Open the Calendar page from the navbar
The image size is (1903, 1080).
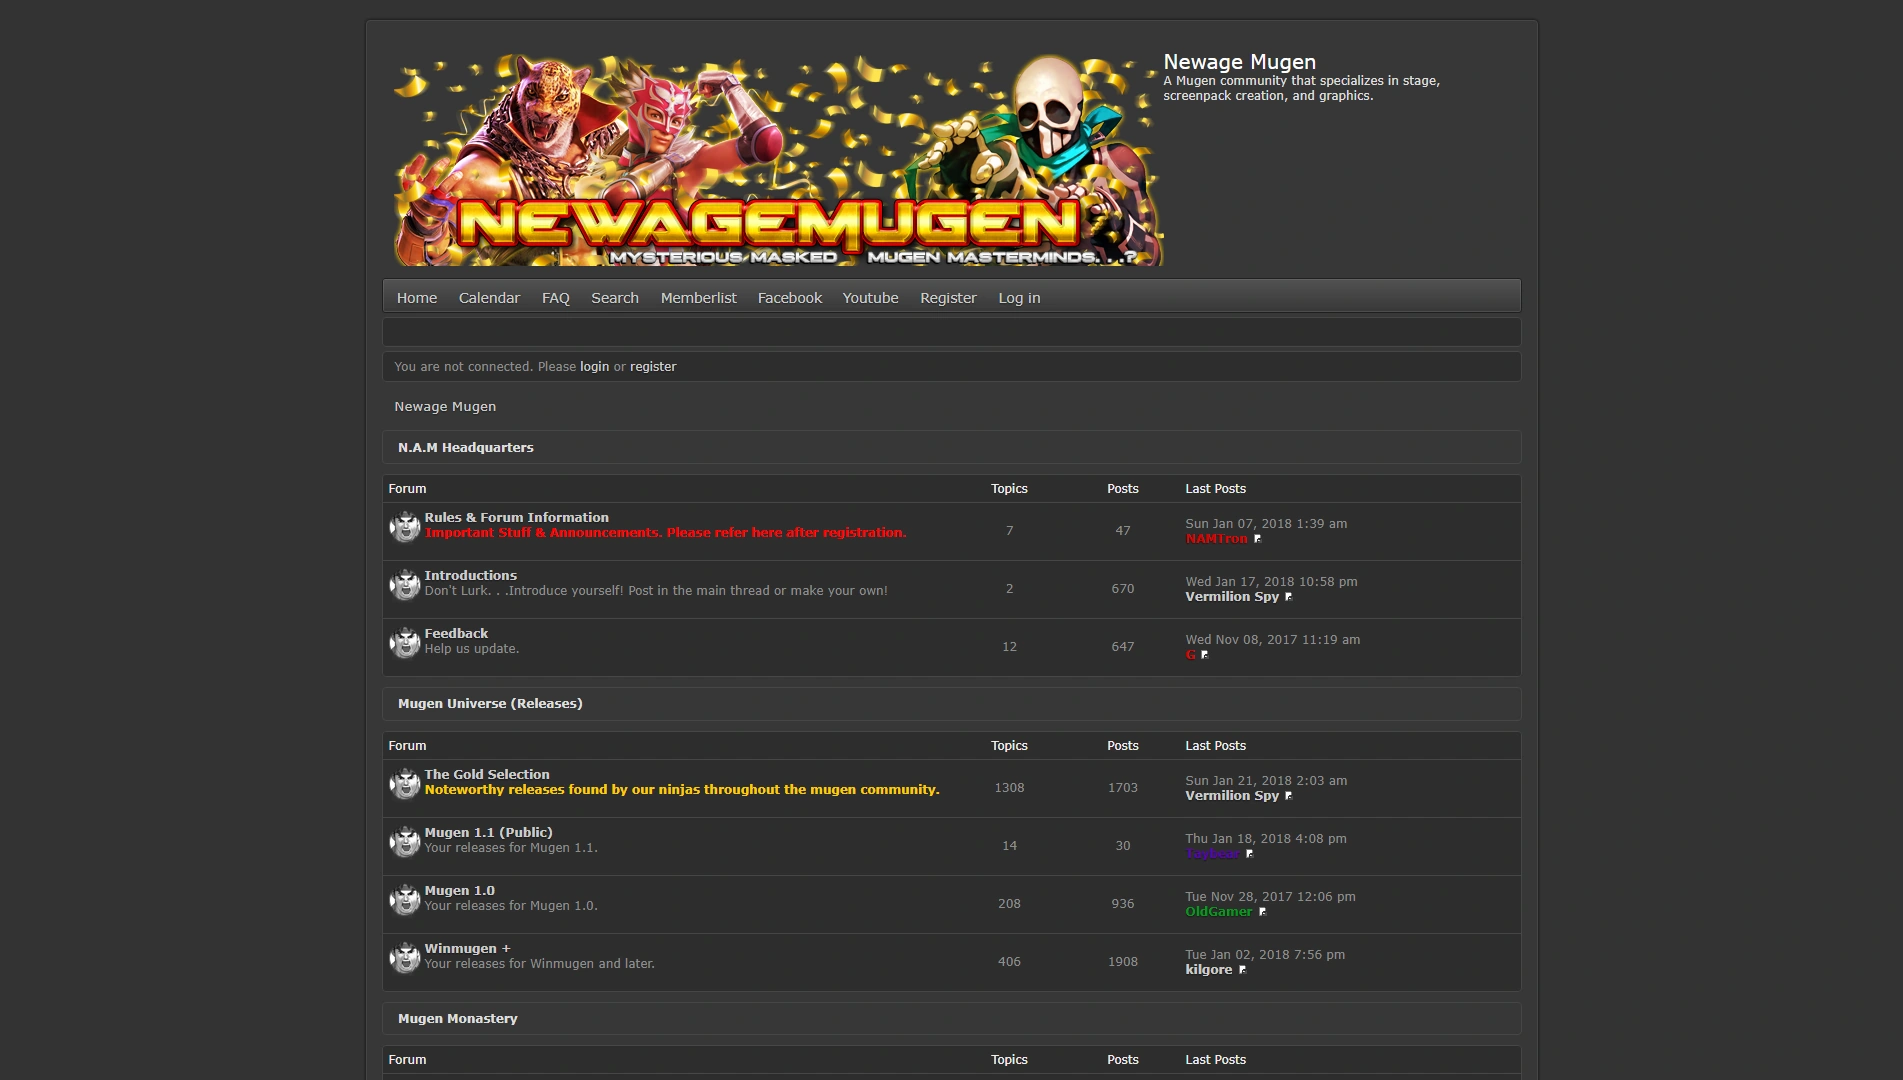(x=489, y=297)
